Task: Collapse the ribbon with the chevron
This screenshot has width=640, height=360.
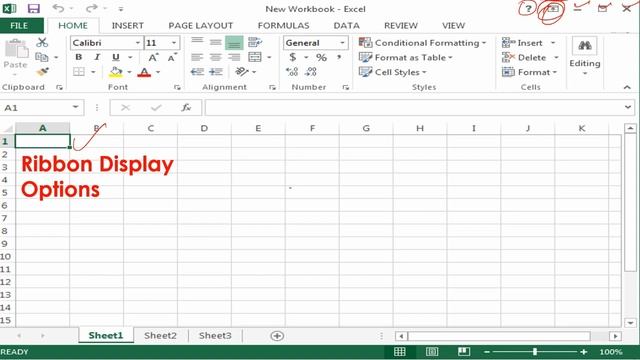Action: (627, 87)
